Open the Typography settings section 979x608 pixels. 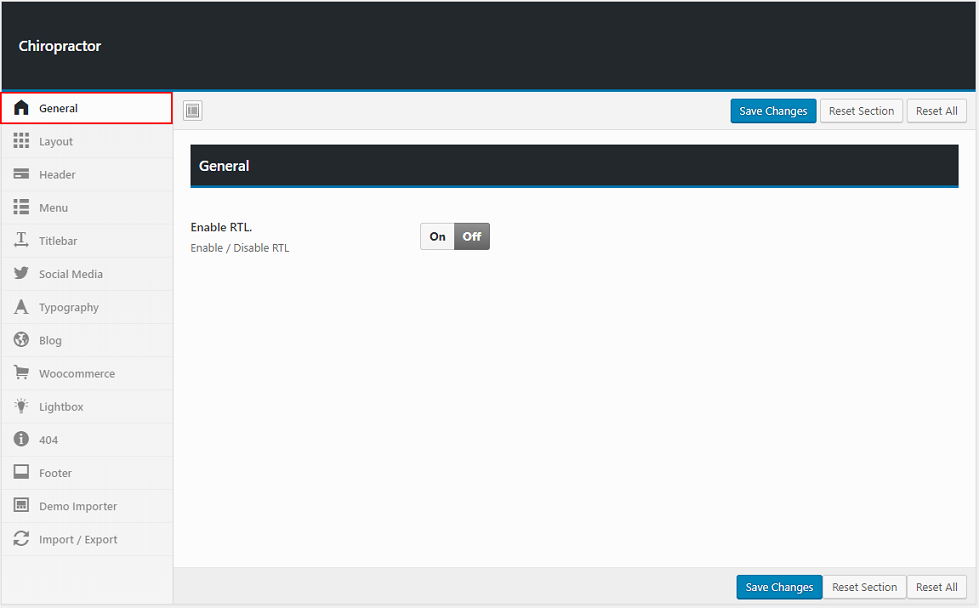[69, 308]
